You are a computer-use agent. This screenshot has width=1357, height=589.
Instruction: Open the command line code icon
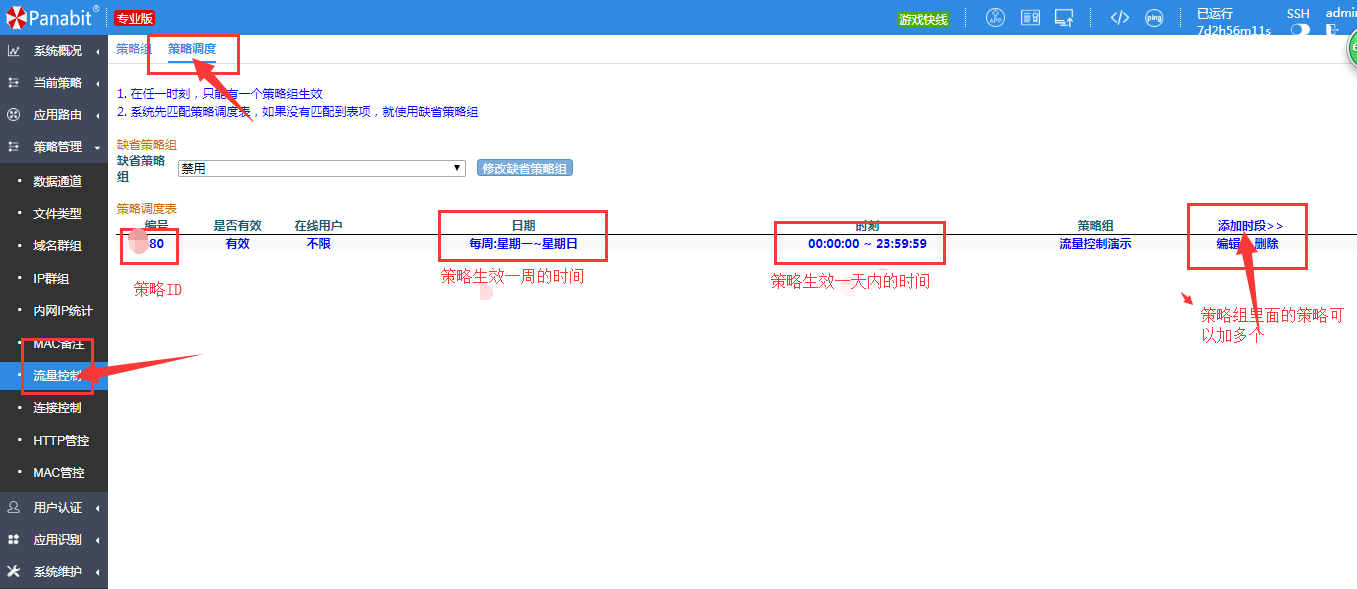1120,18
